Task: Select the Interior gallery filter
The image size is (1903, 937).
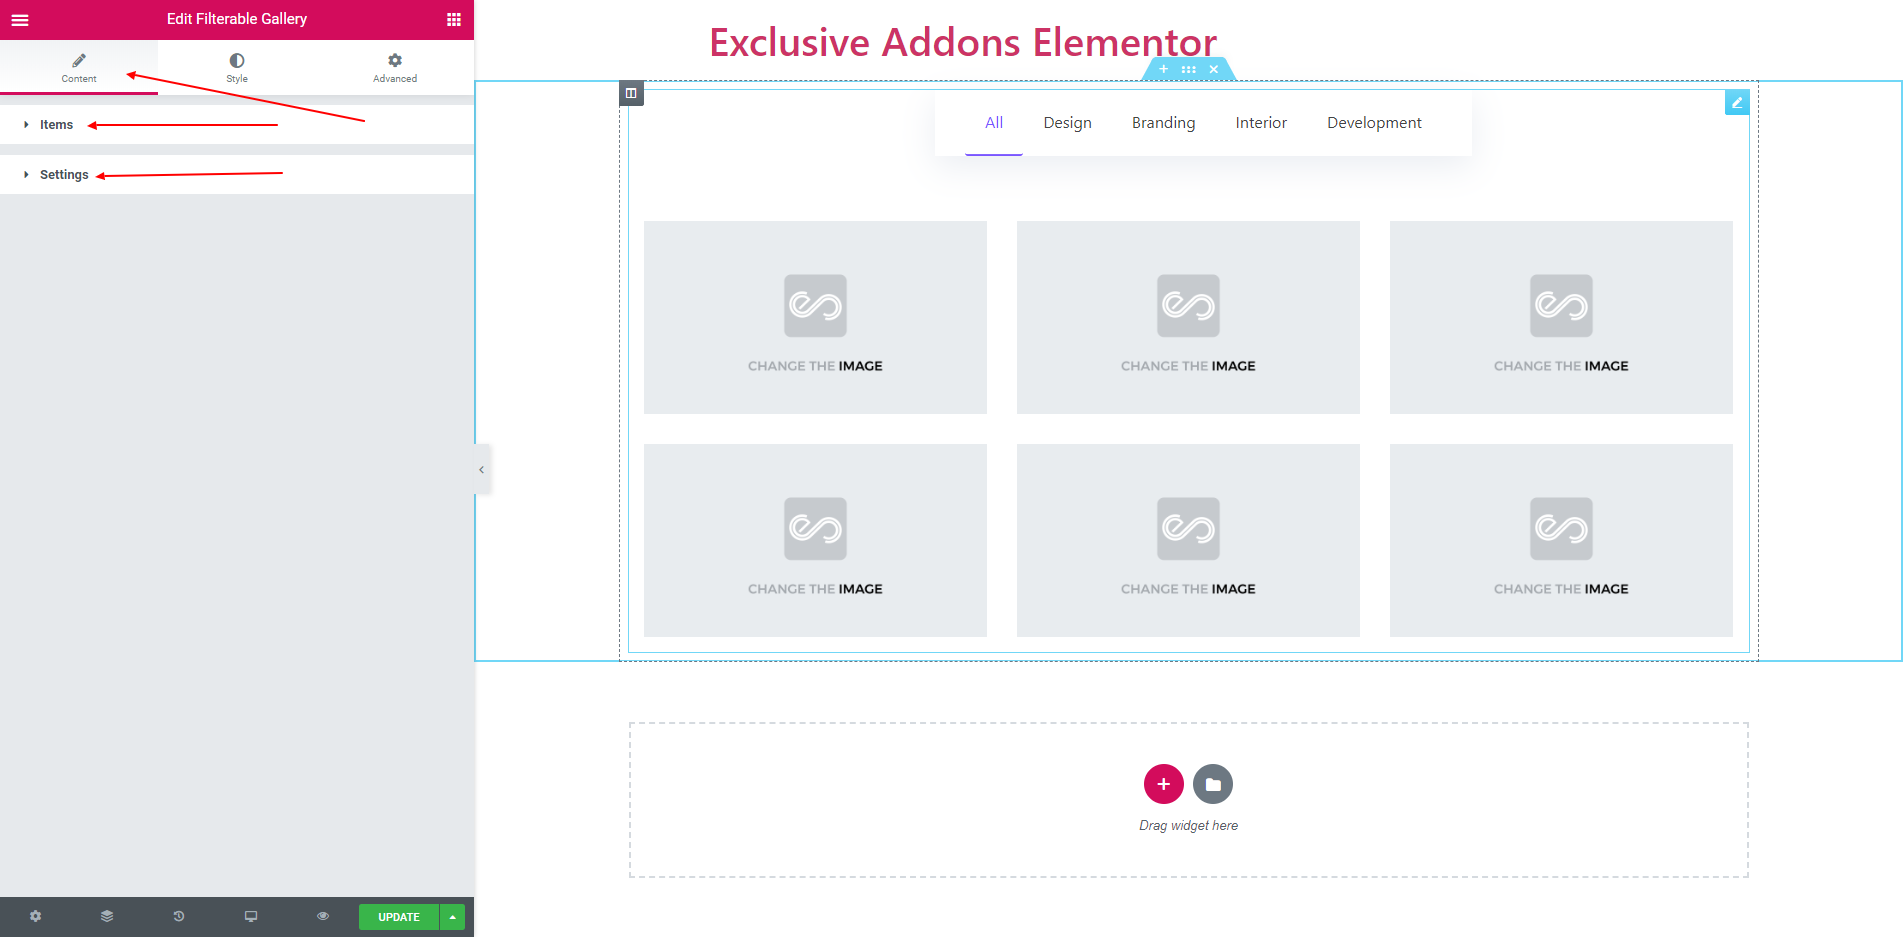Action: point(1261,123)
